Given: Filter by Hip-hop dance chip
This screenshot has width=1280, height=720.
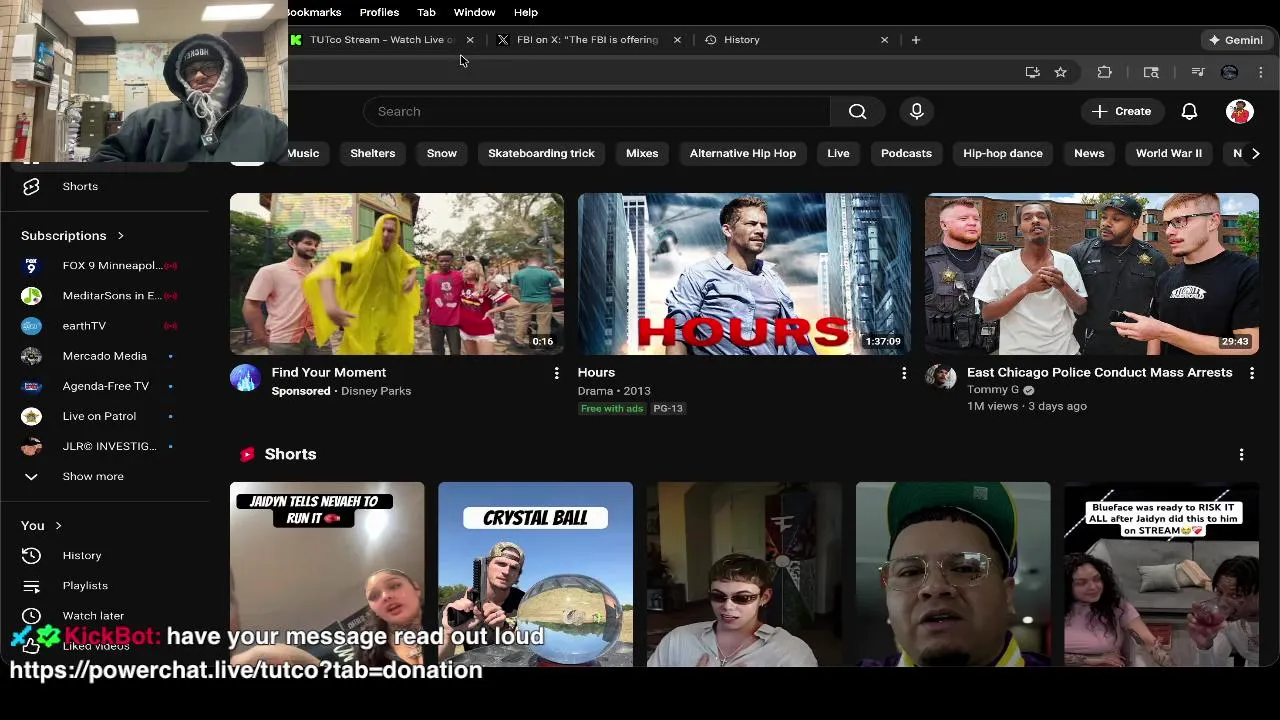Looking at the screenshot, I should coord(1002,153).
